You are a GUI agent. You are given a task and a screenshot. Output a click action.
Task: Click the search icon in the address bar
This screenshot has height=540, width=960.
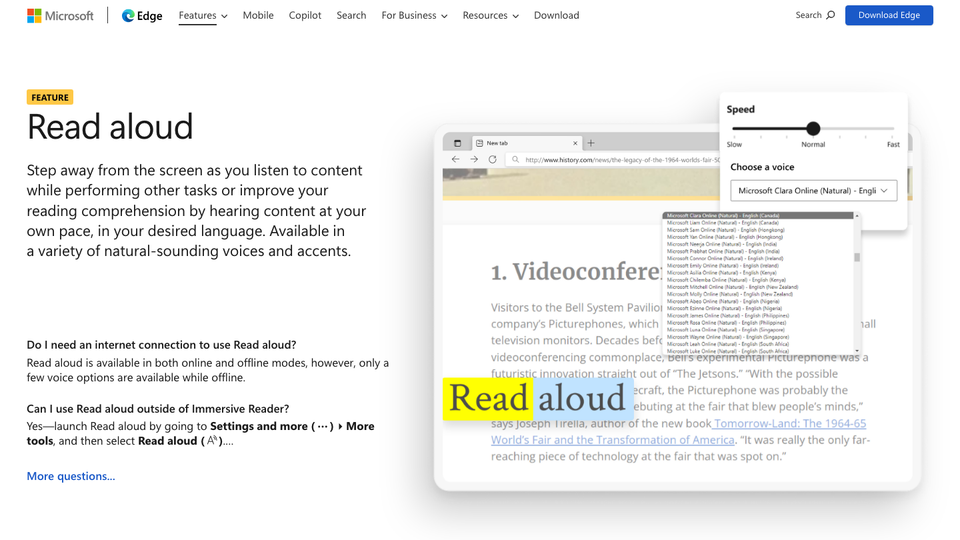point(516,159)
